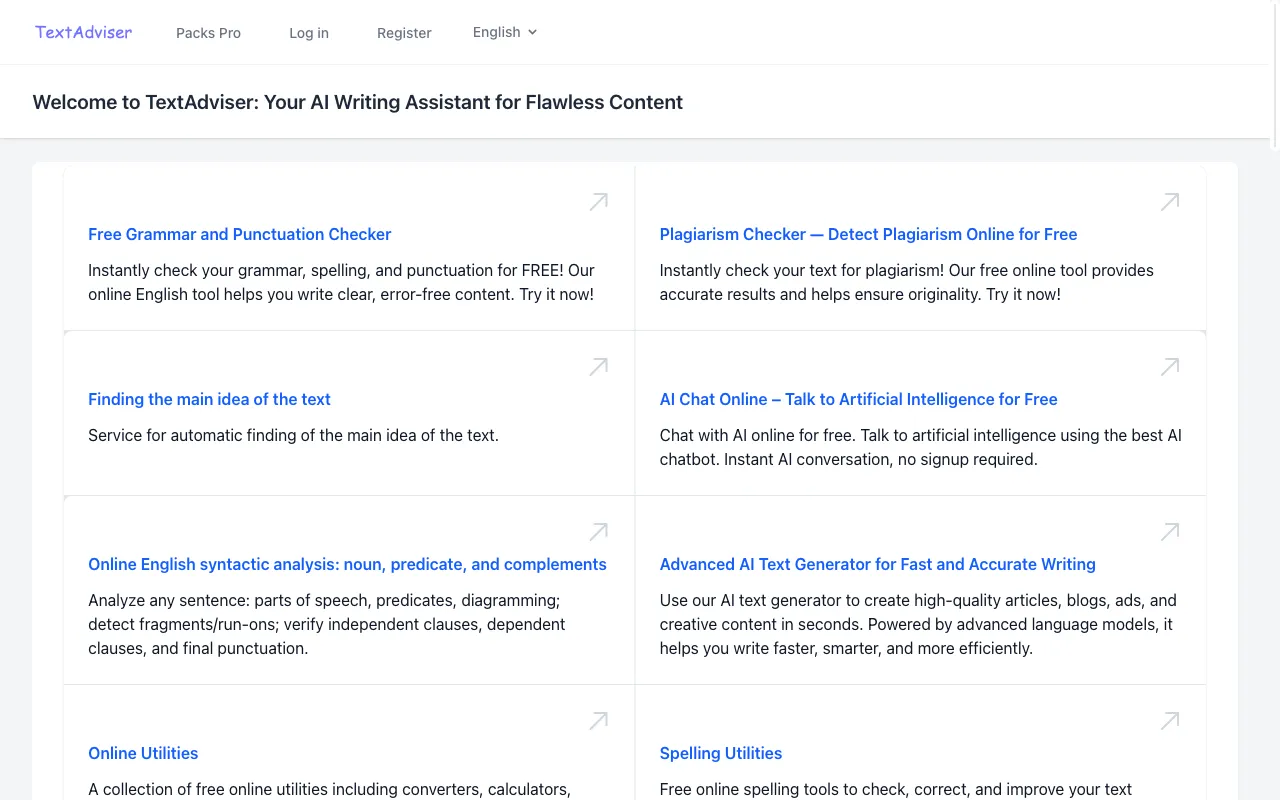Click 'Instantly check your text for plagiarism' description
The height and width of the screenshot is (800, 1280).
pyautogui.click(x=907, y=282)
